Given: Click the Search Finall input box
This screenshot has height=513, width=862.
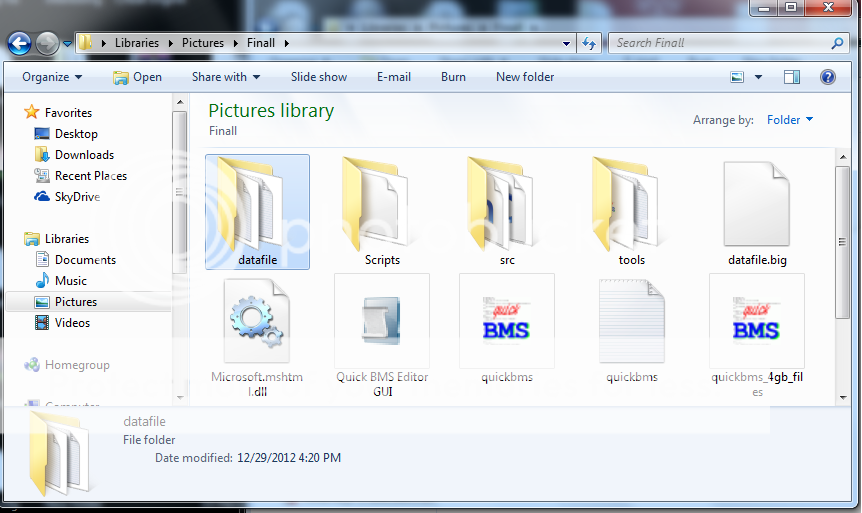Looking at the screenshot, I should pyautogui.click(x=720, y=43).
